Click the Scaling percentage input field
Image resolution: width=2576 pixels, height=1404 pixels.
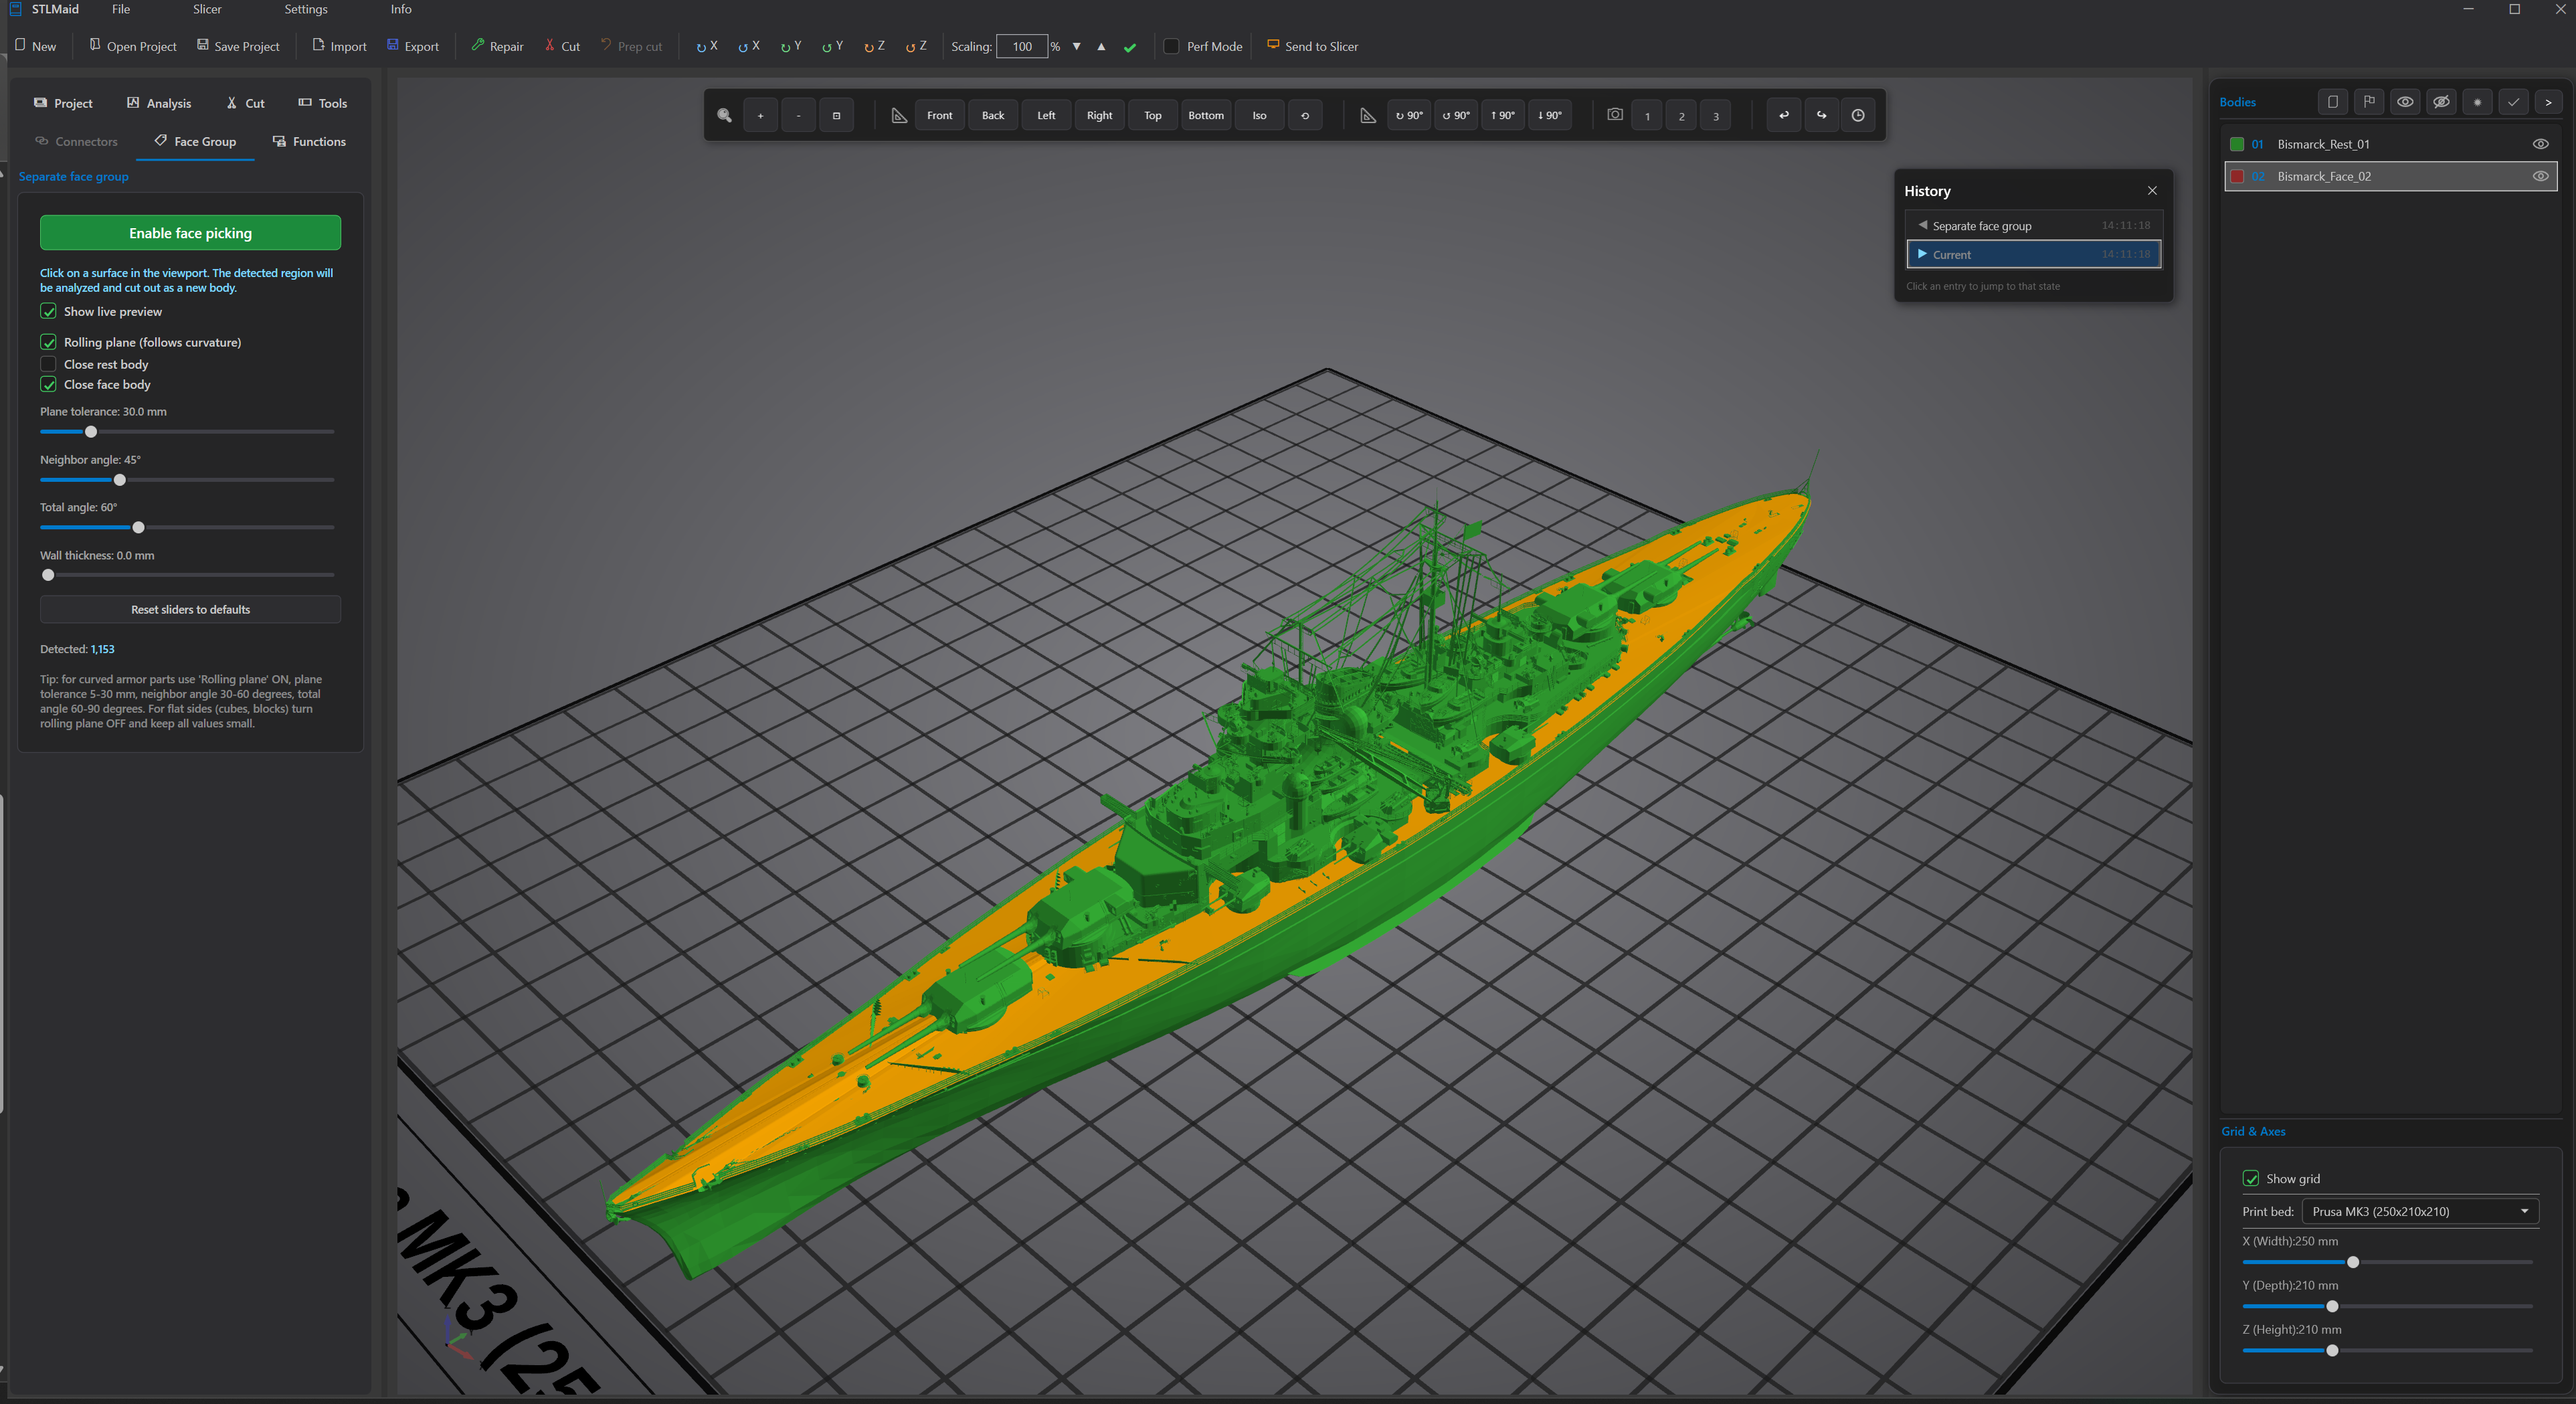pos(1022,46)
